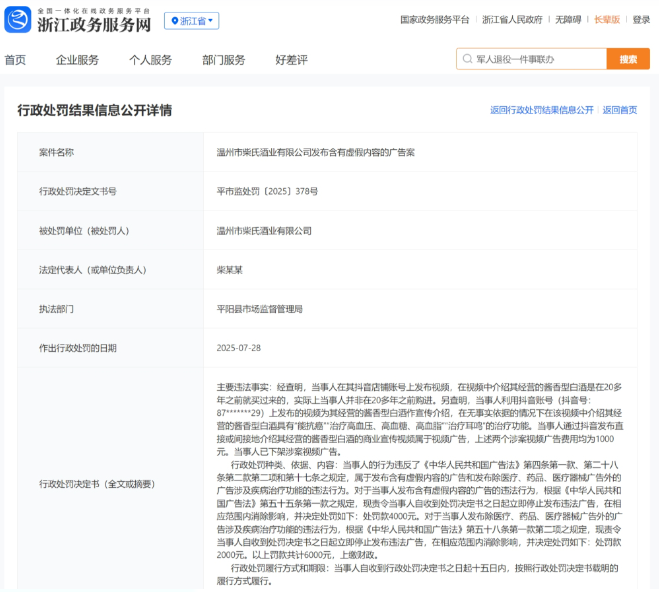The width and height of the screenshot is (659, 592).
Task: Click the Zhejiang government service logo icon
Action: 18,19
